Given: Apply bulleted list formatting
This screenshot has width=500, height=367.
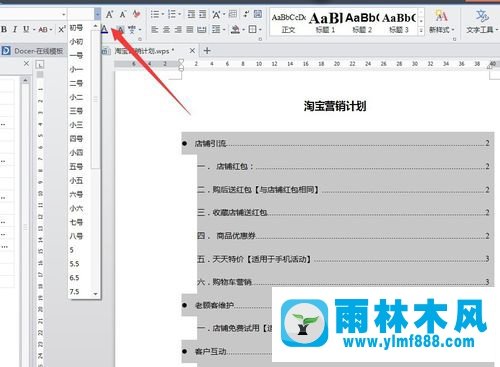Looking at the screenshot, I should coord(154,14).
